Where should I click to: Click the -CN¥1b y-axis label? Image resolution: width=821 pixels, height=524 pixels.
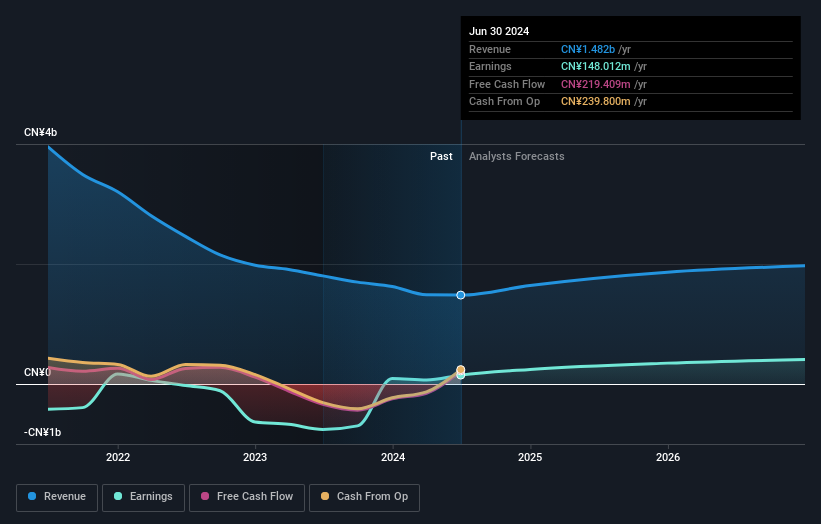pyautogui.click(x=42, y=432)
